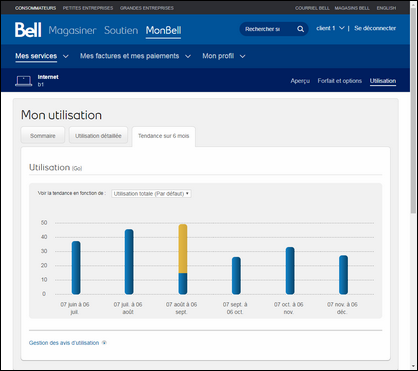418x371 pixels.
Task: Open Courriel Bell link
Action: pos(312,8)
